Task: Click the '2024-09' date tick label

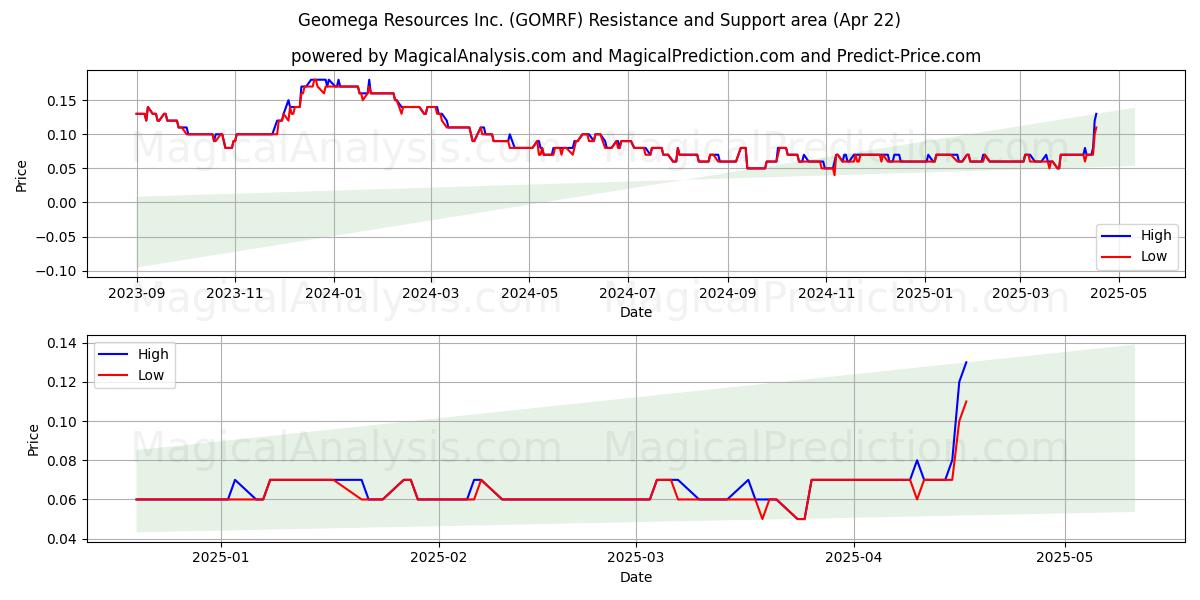Action: 727,292
